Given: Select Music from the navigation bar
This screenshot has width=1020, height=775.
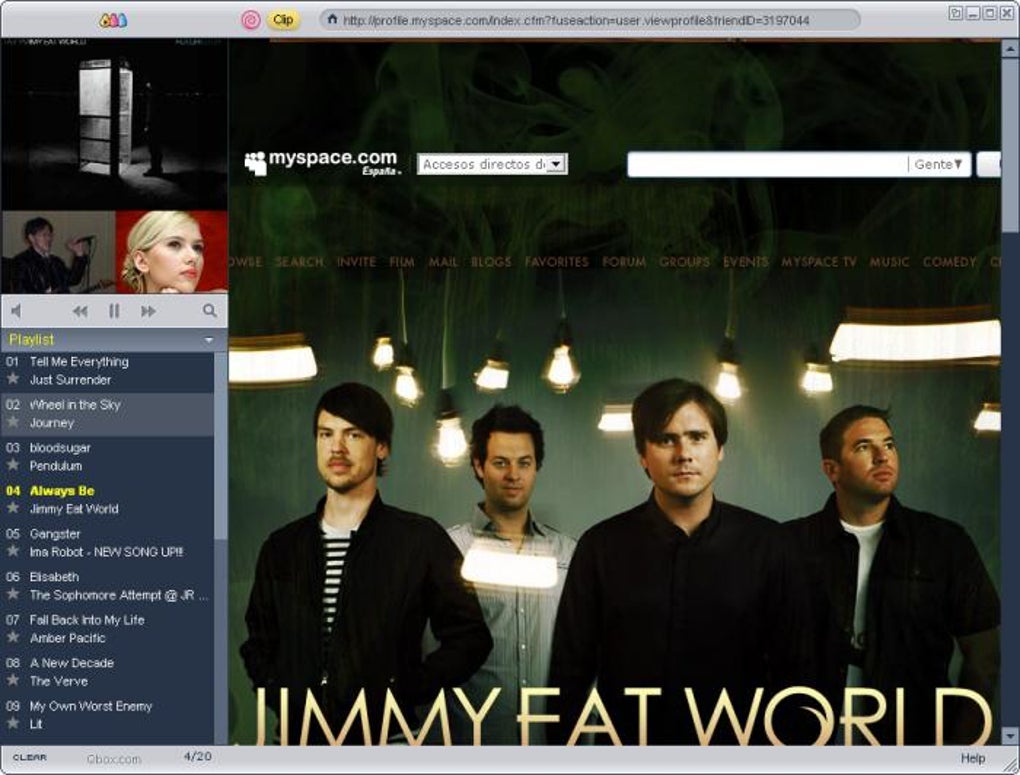Looking at the screenshot, I should 889,261.
